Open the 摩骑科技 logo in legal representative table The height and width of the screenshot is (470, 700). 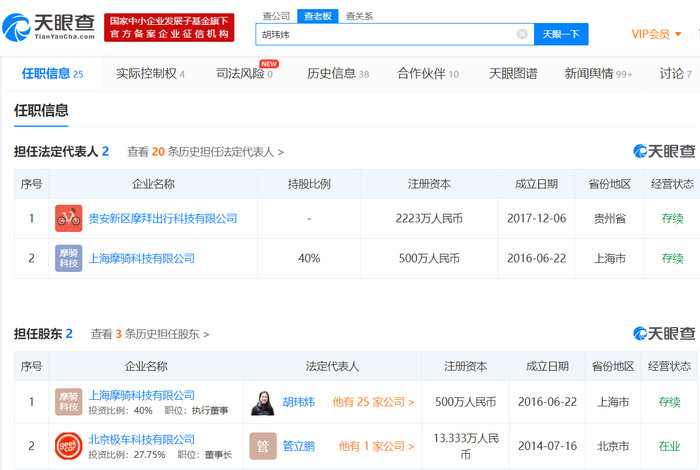[x=68, y=258]
